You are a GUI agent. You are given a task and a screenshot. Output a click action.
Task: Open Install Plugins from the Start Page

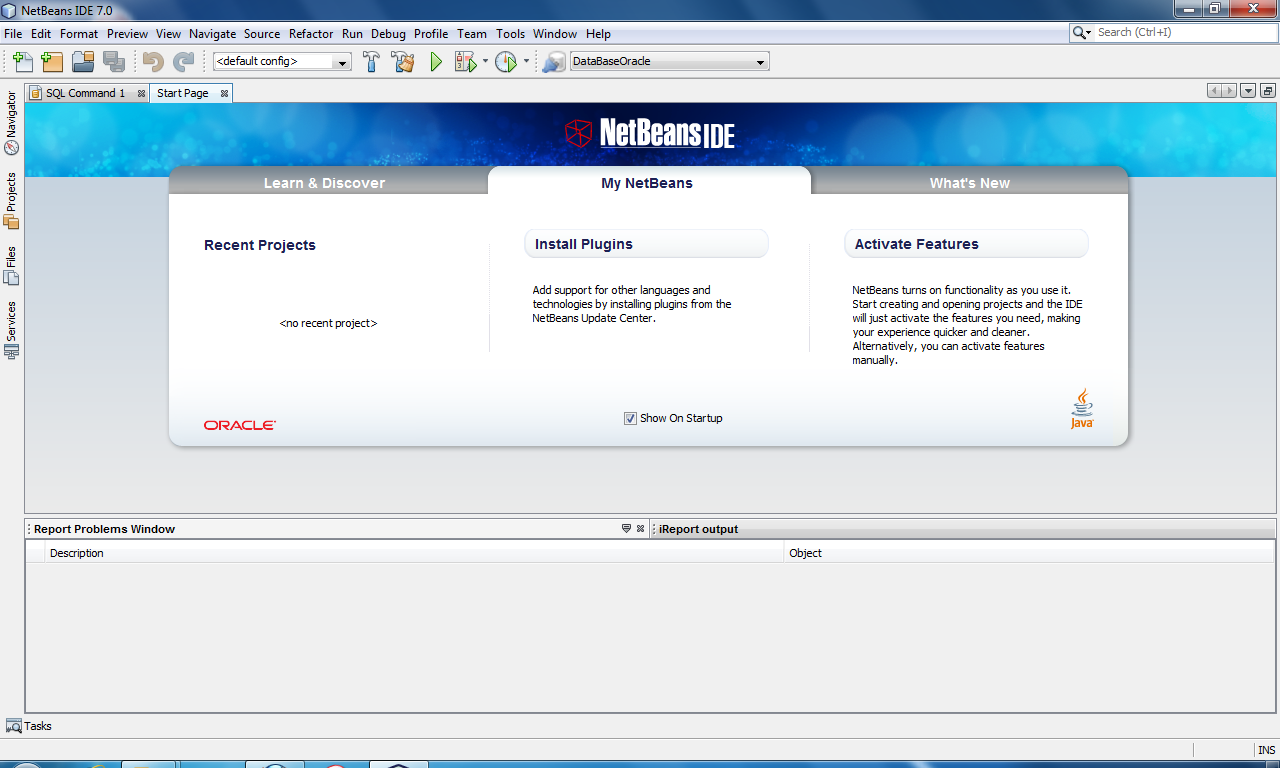pos(583,243)
